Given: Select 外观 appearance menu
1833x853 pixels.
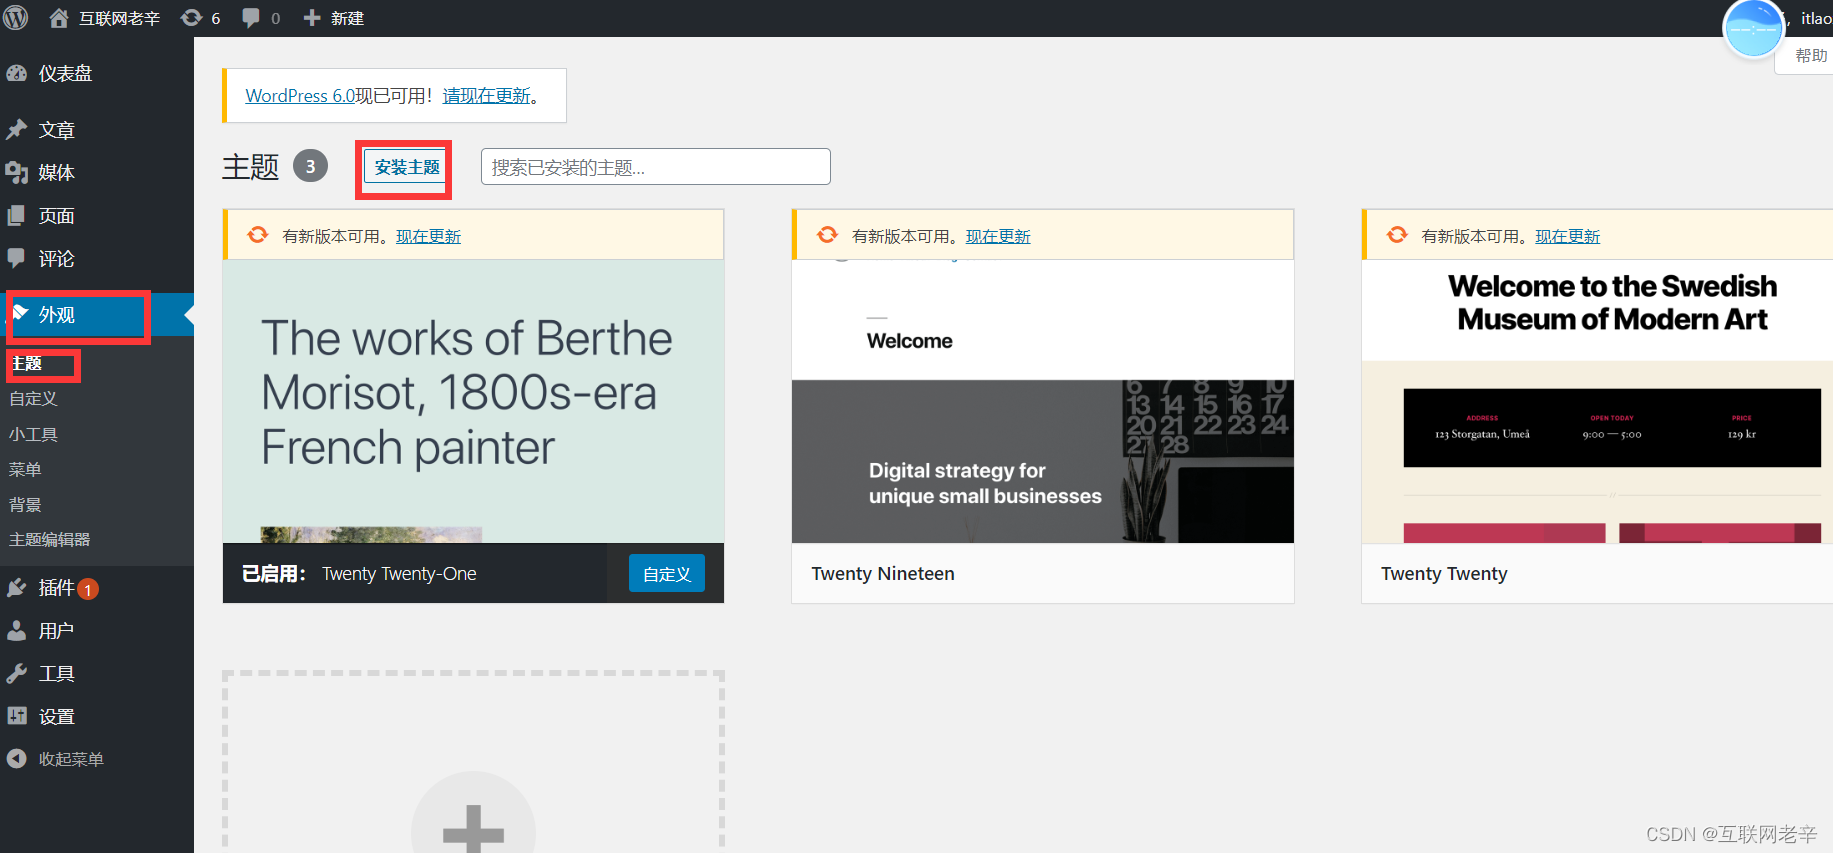Looking at the screenshot, I should tap(97, 315).
